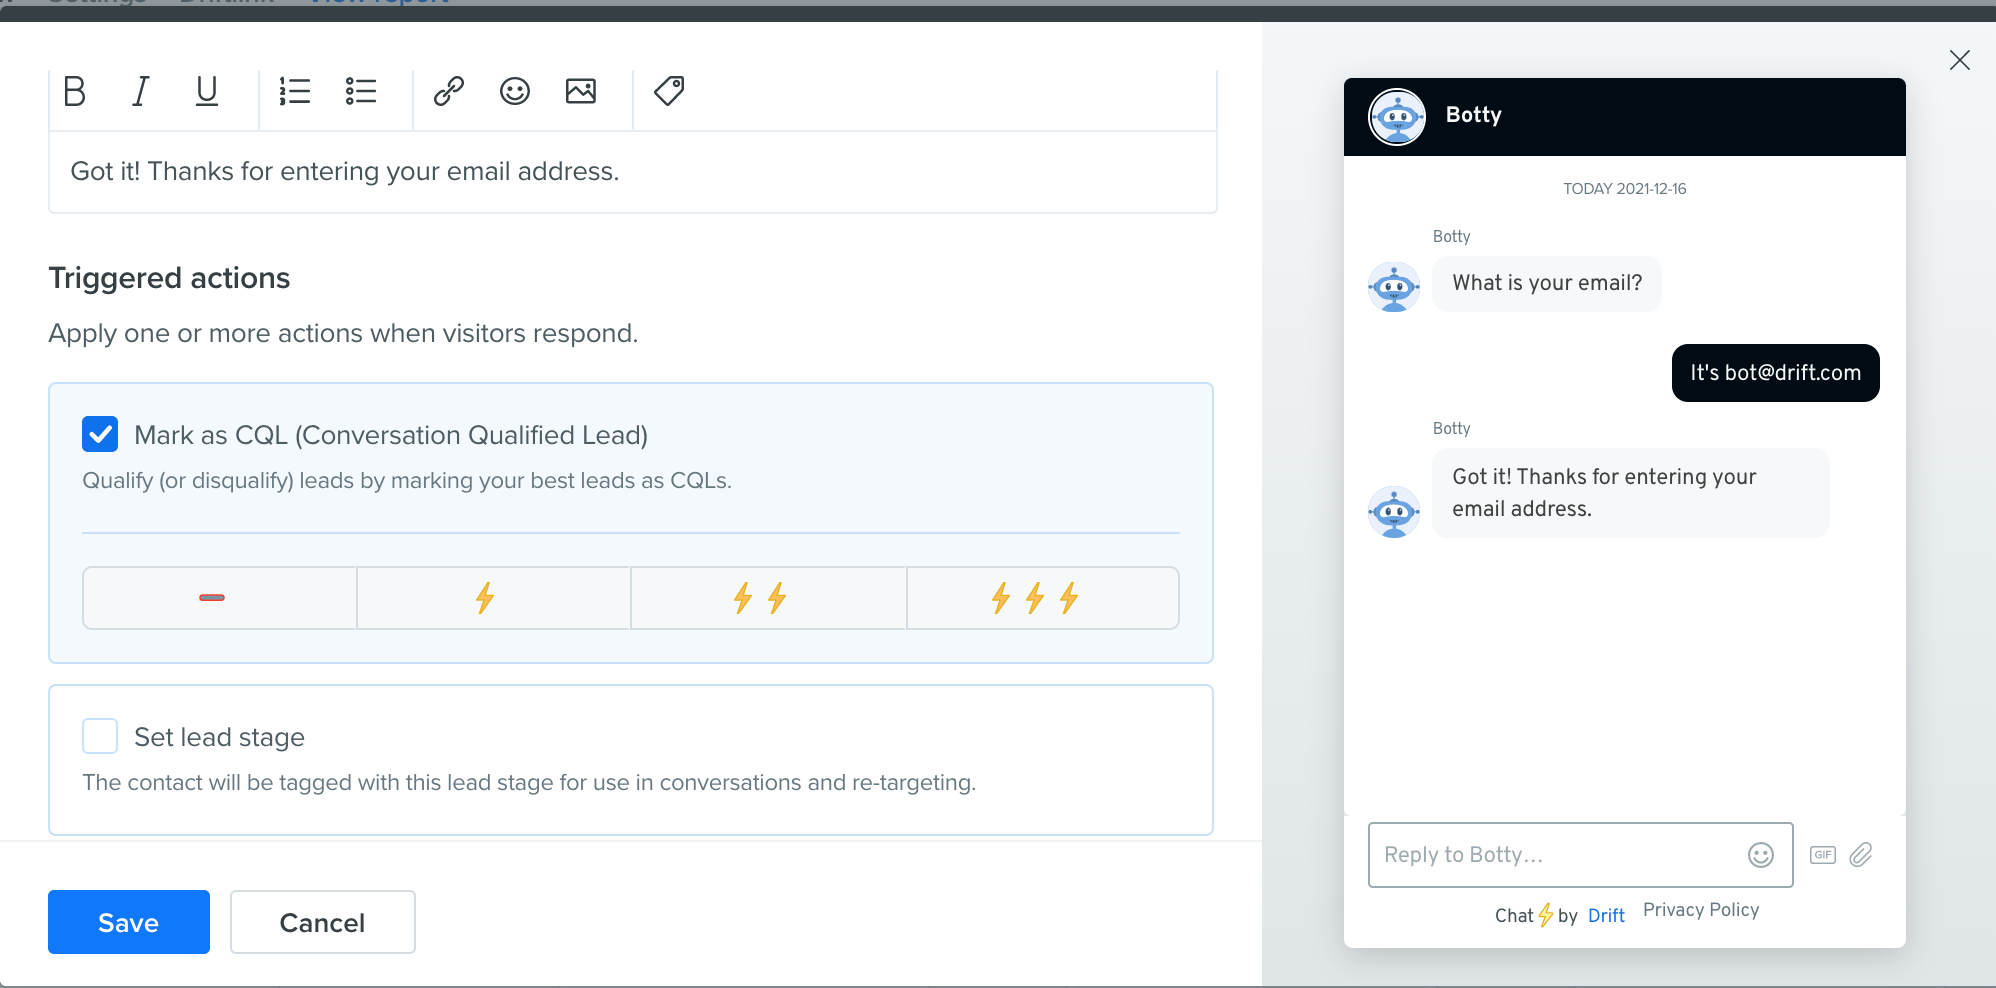1996x988 pixels.
Task: Cancel editing the bot message
Action: click(x=323, y=922)
